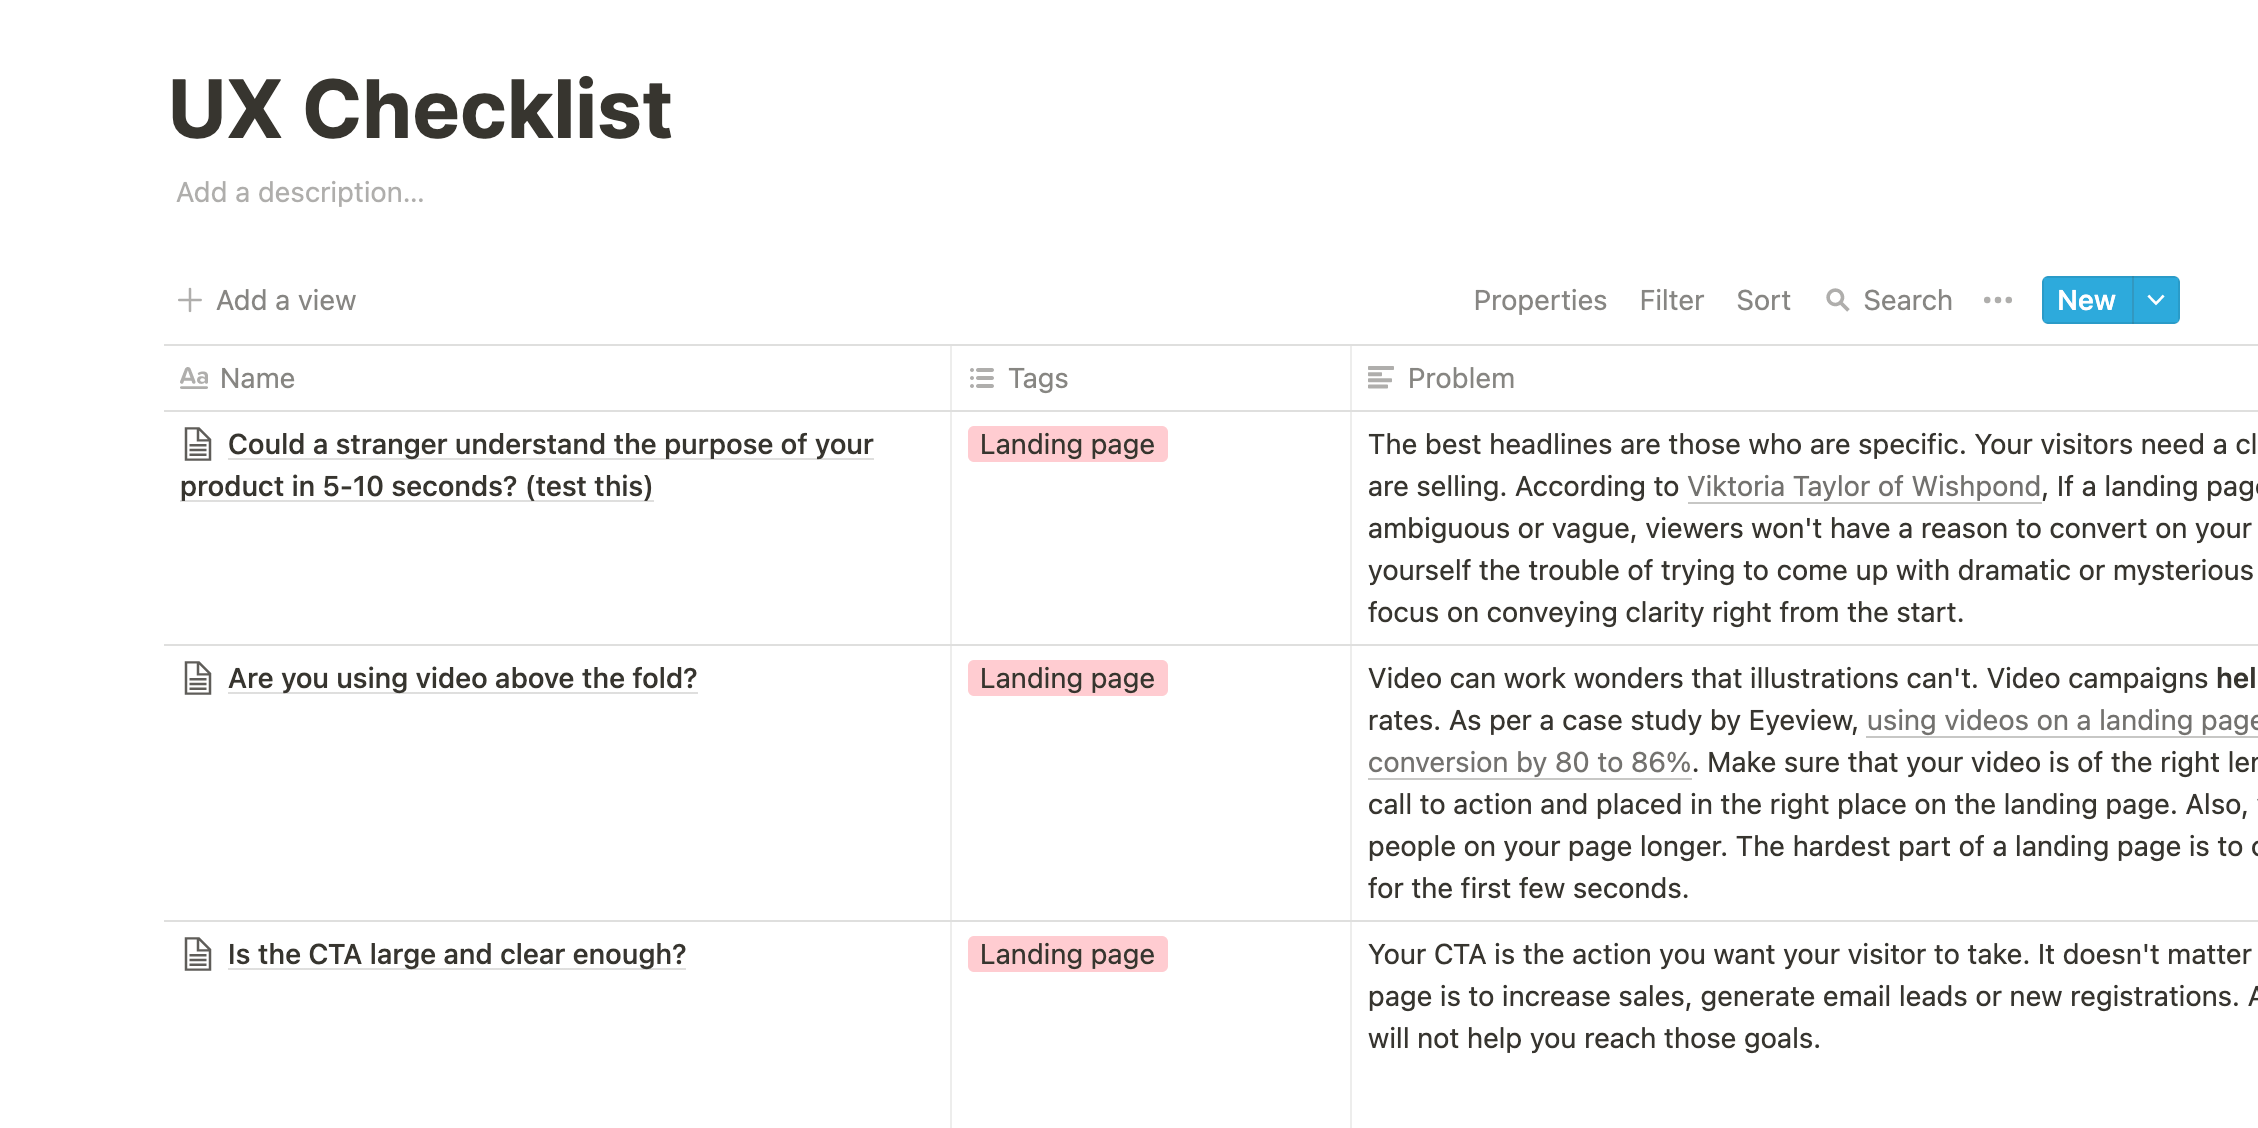Click page icon beside CTA large row
Screen dimensions: 2258x1128
(198, 954)
